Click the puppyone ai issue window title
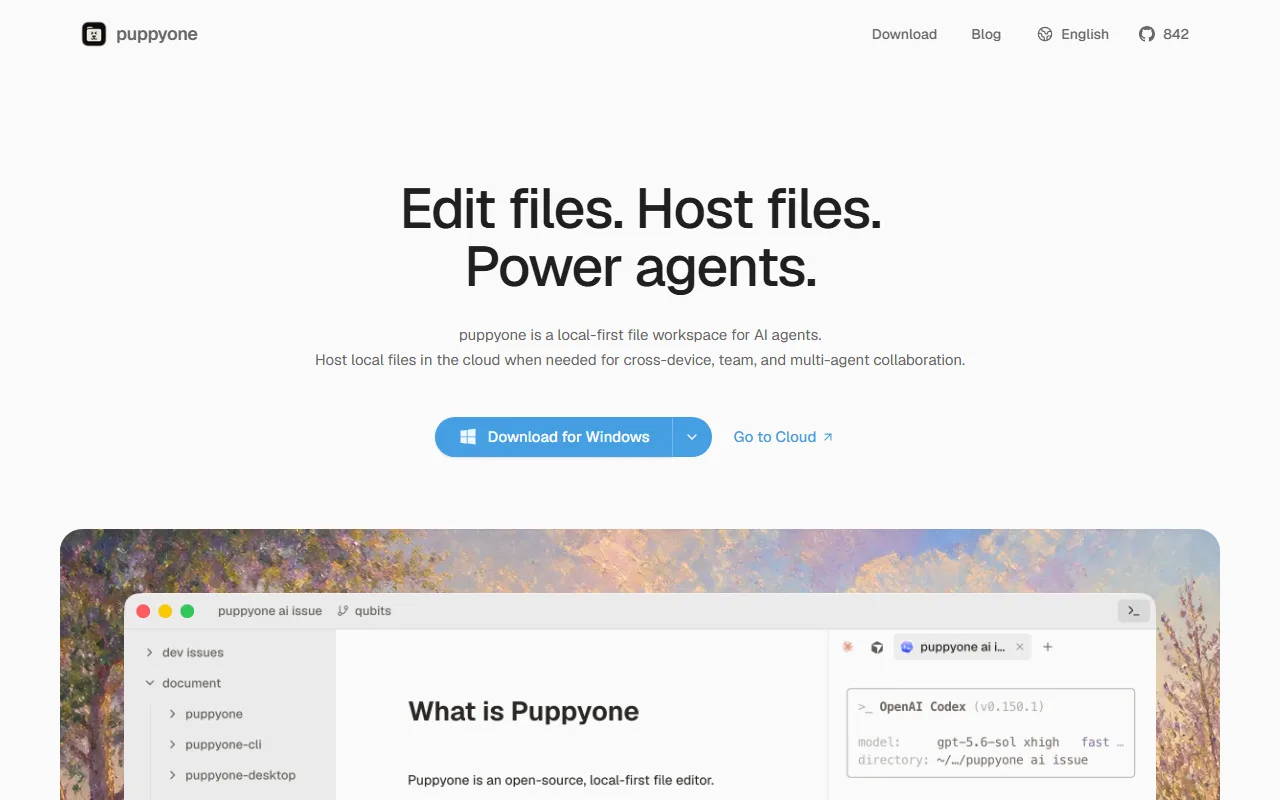 click(x=270, y=611)
